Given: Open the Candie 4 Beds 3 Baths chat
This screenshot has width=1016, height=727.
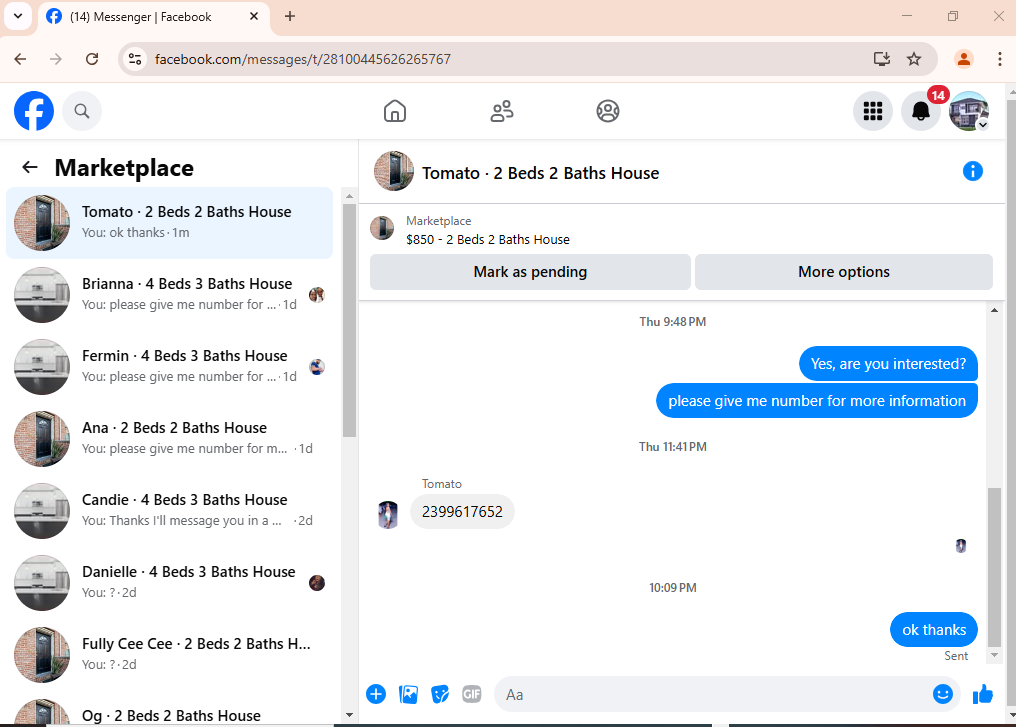Looking at the screenshot, I should 169,510.
